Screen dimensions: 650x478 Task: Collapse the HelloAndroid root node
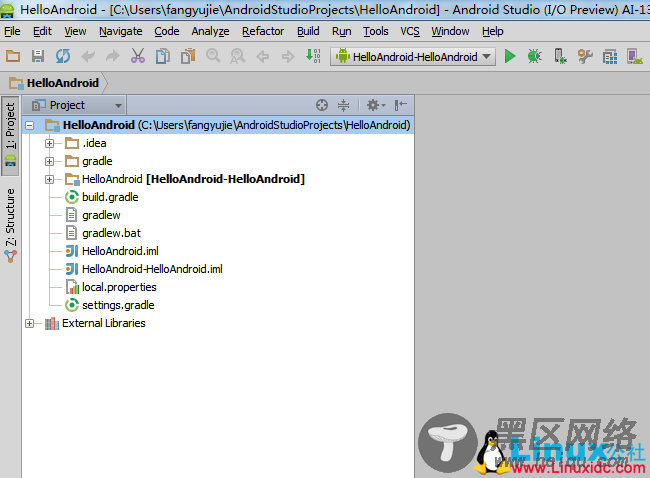pyautogui.click(x=29, y=125)
